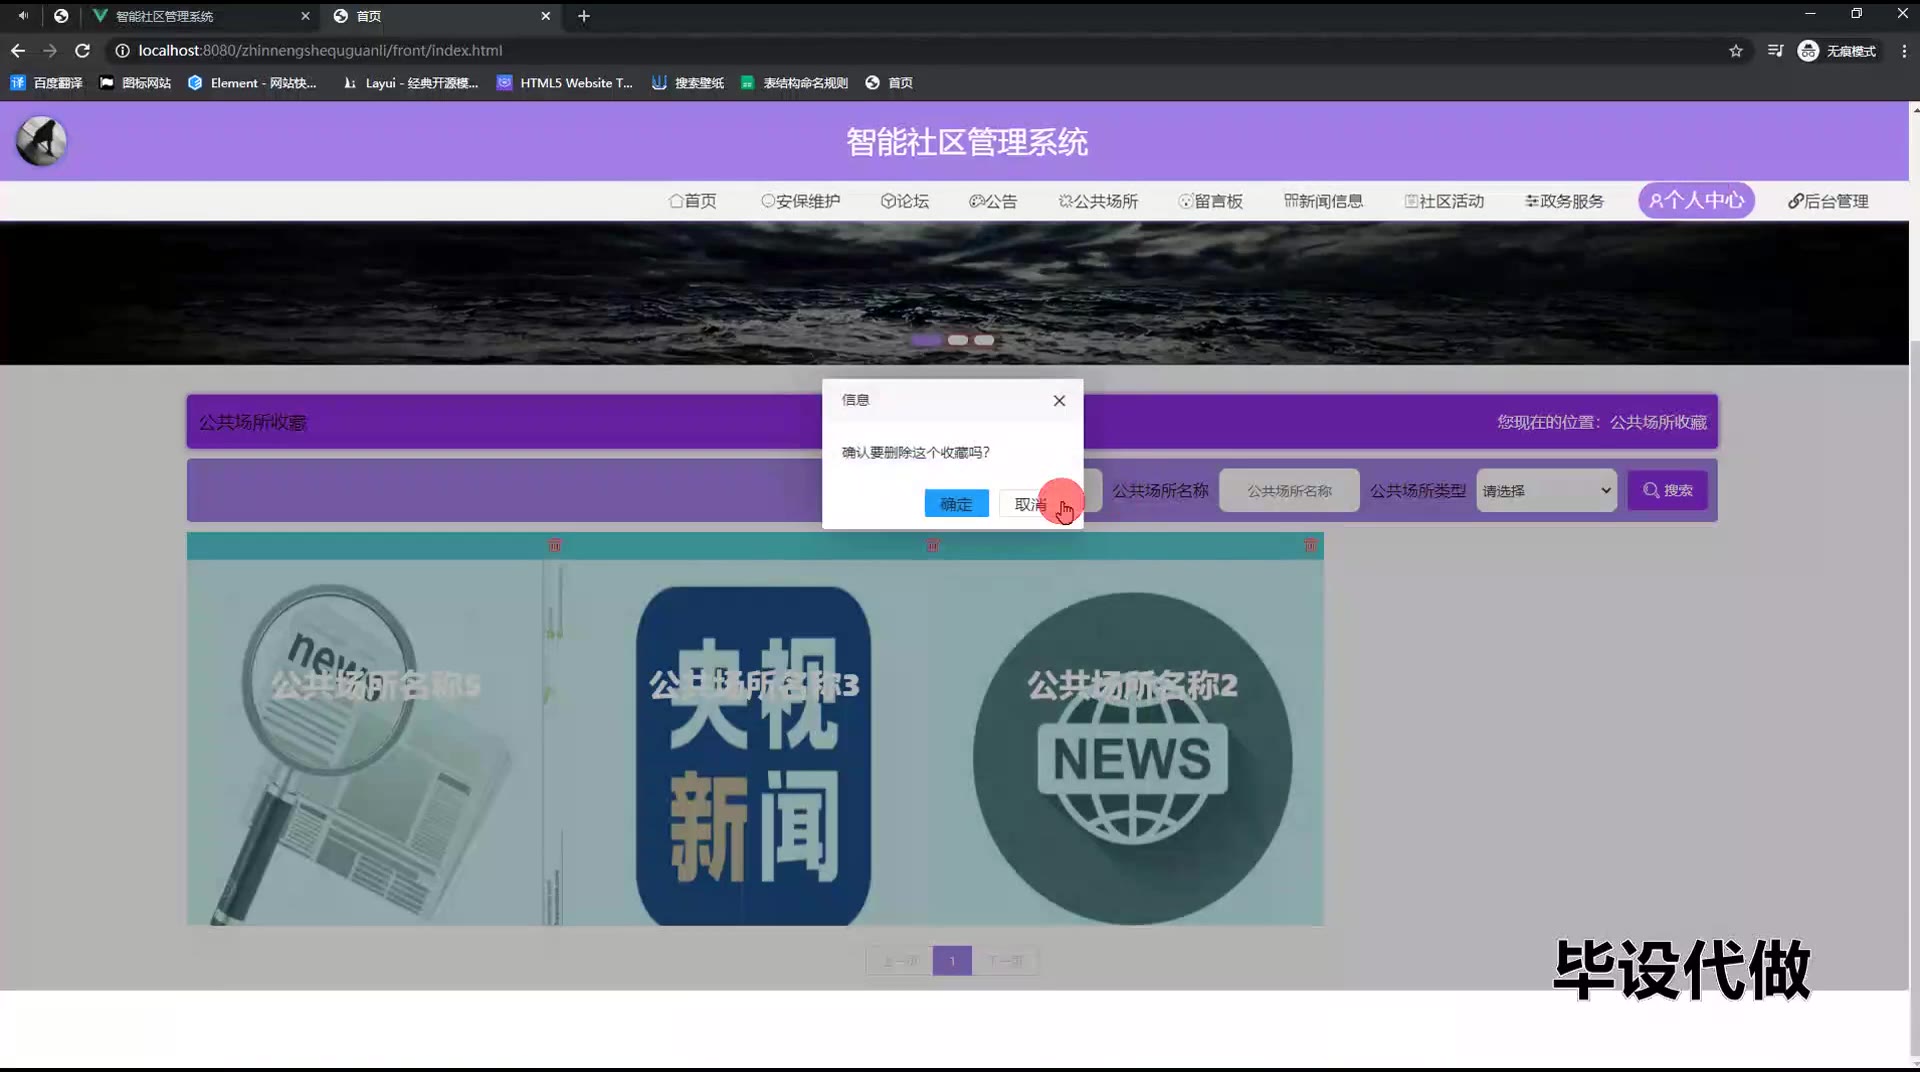Viewport: 1920px width, 1072px height.
Task: Click the trash icon above 公共场所名称2 card
Action: point(1310,545)
